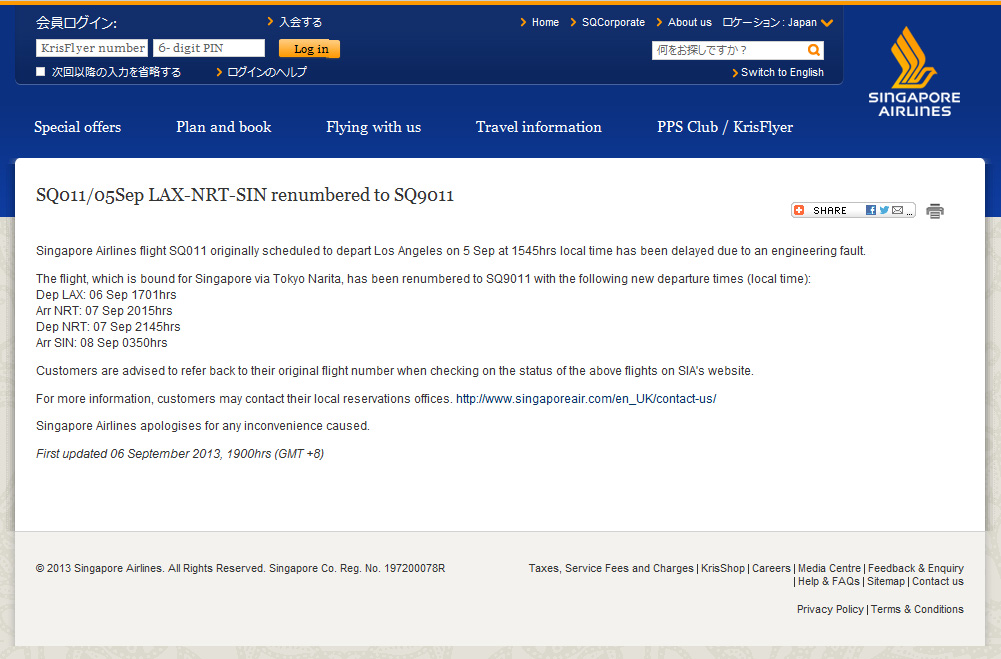The height and width of the screenshot is (659, 1001).
Task: Click the 会員ログイン heading text
Action: pyautogui.click(x=76, y=23)
